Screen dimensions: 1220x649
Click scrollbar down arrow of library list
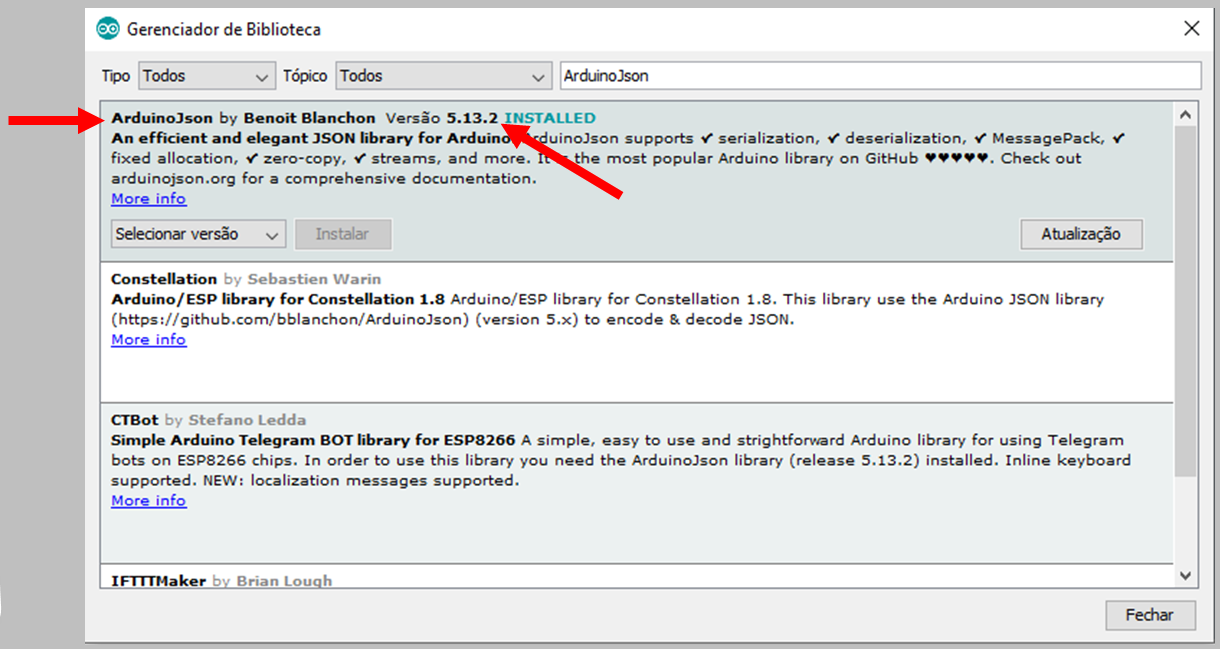(x=1185, y=576)
